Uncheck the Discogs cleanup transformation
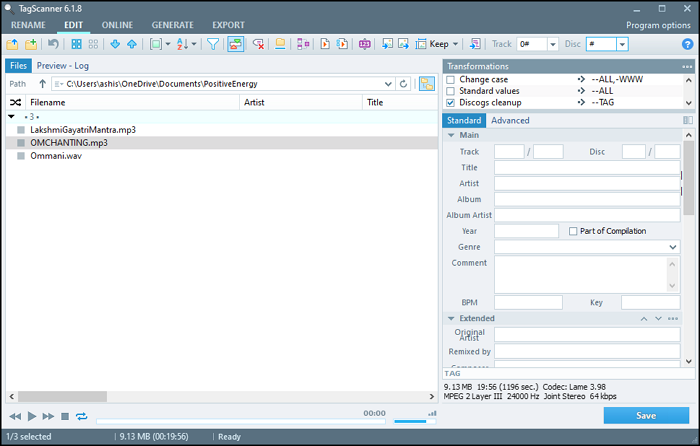 point(450,103)
